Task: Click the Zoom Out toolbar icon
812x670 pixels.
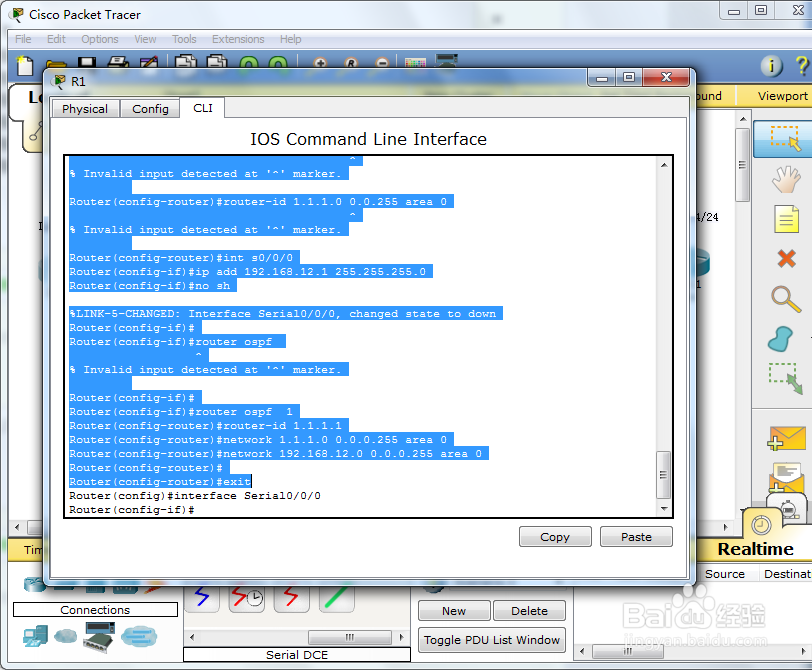Action: point(382,63)
